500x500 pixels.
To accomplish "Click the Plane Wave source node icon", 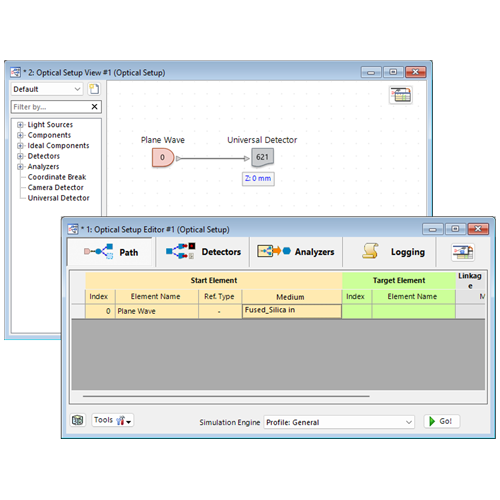I will point(163,157).
